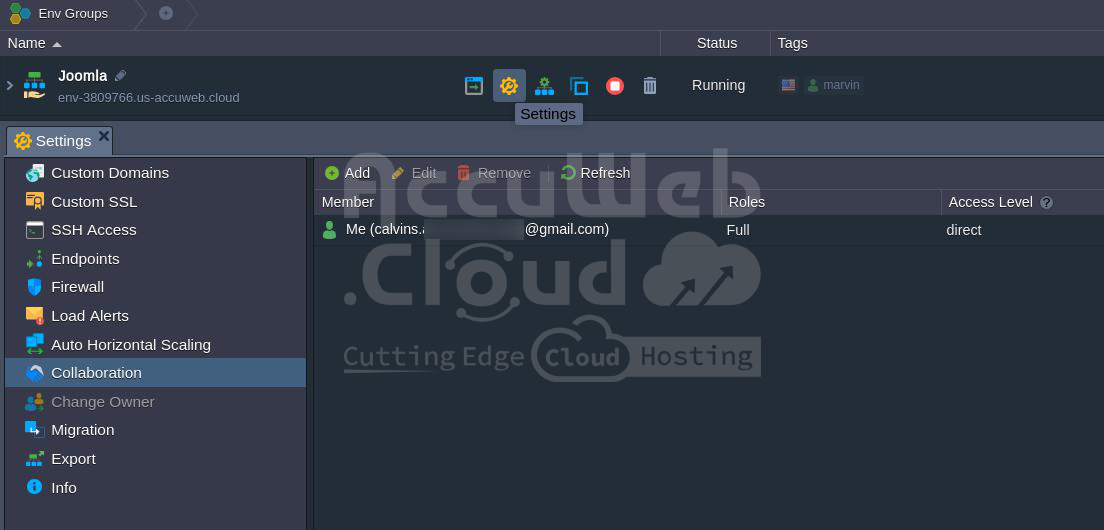This screenshot has height=530, width=1104.
Task: Click the Settings gear icon for Joomla
Action: (x=509, y=86)
